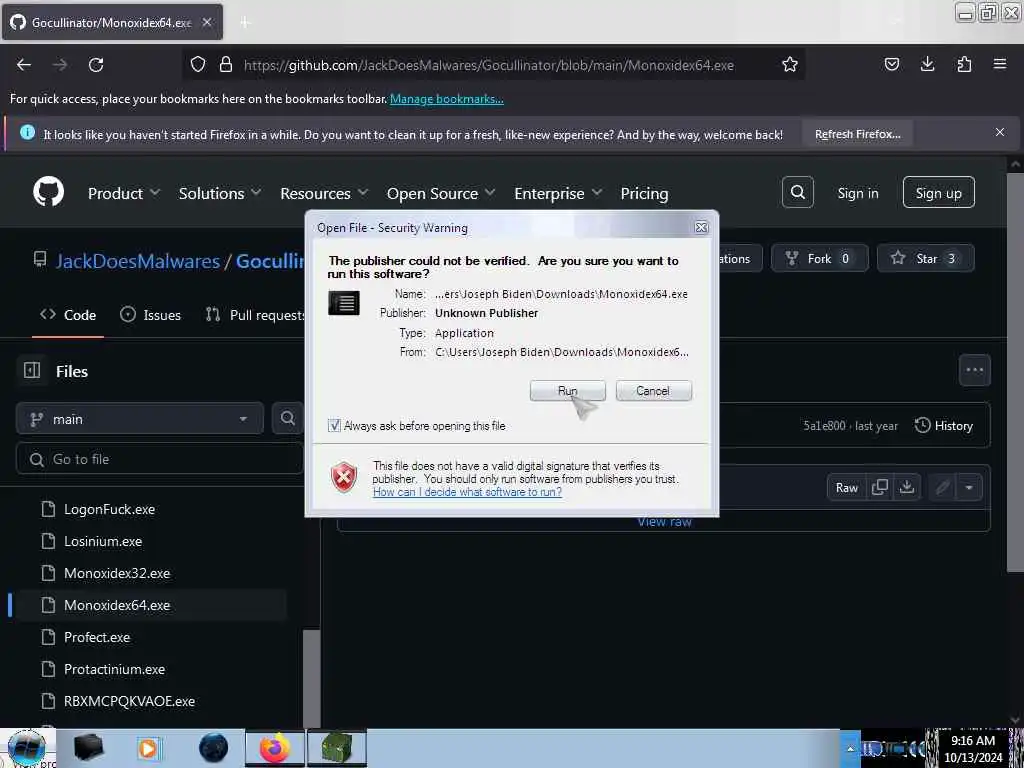Click the Sign up button
Viewport: 1024px width, 768px height.
[x=938, y=193]
